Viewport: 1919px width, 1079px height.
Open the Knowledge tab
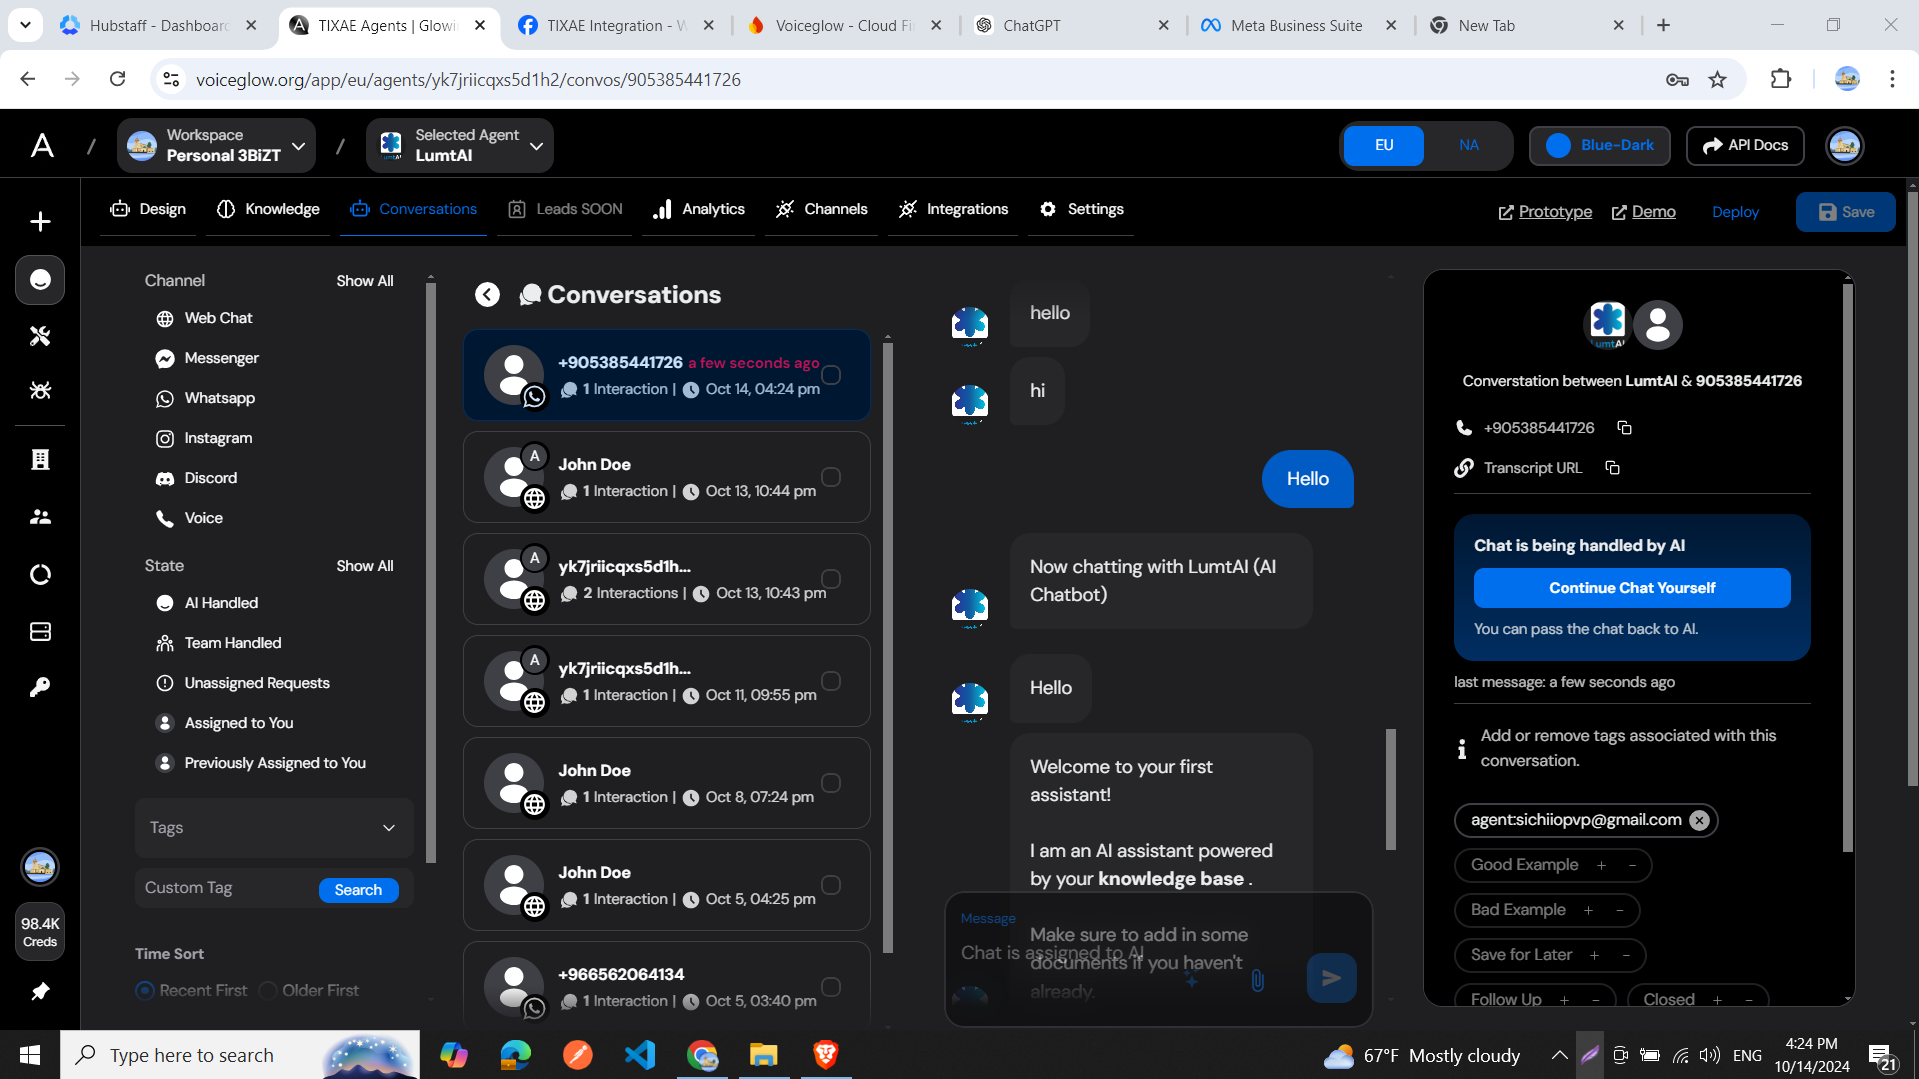click(268, 209)
